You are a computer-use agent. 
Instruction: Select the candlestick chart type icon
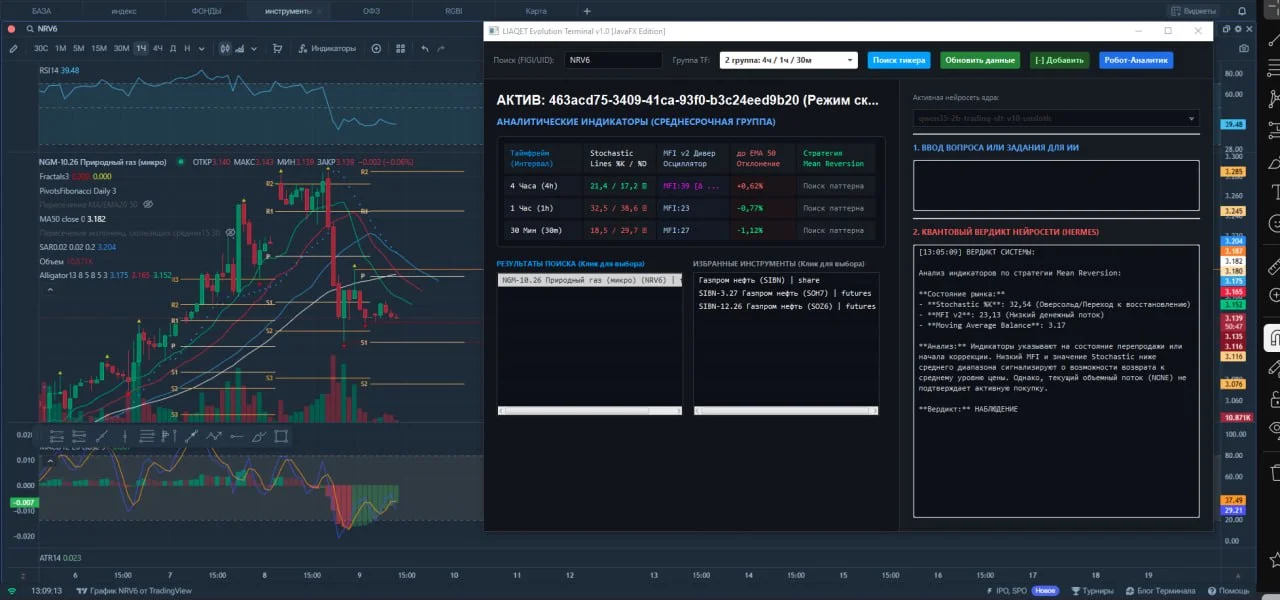pyautogui.click(x=225, y=48)
